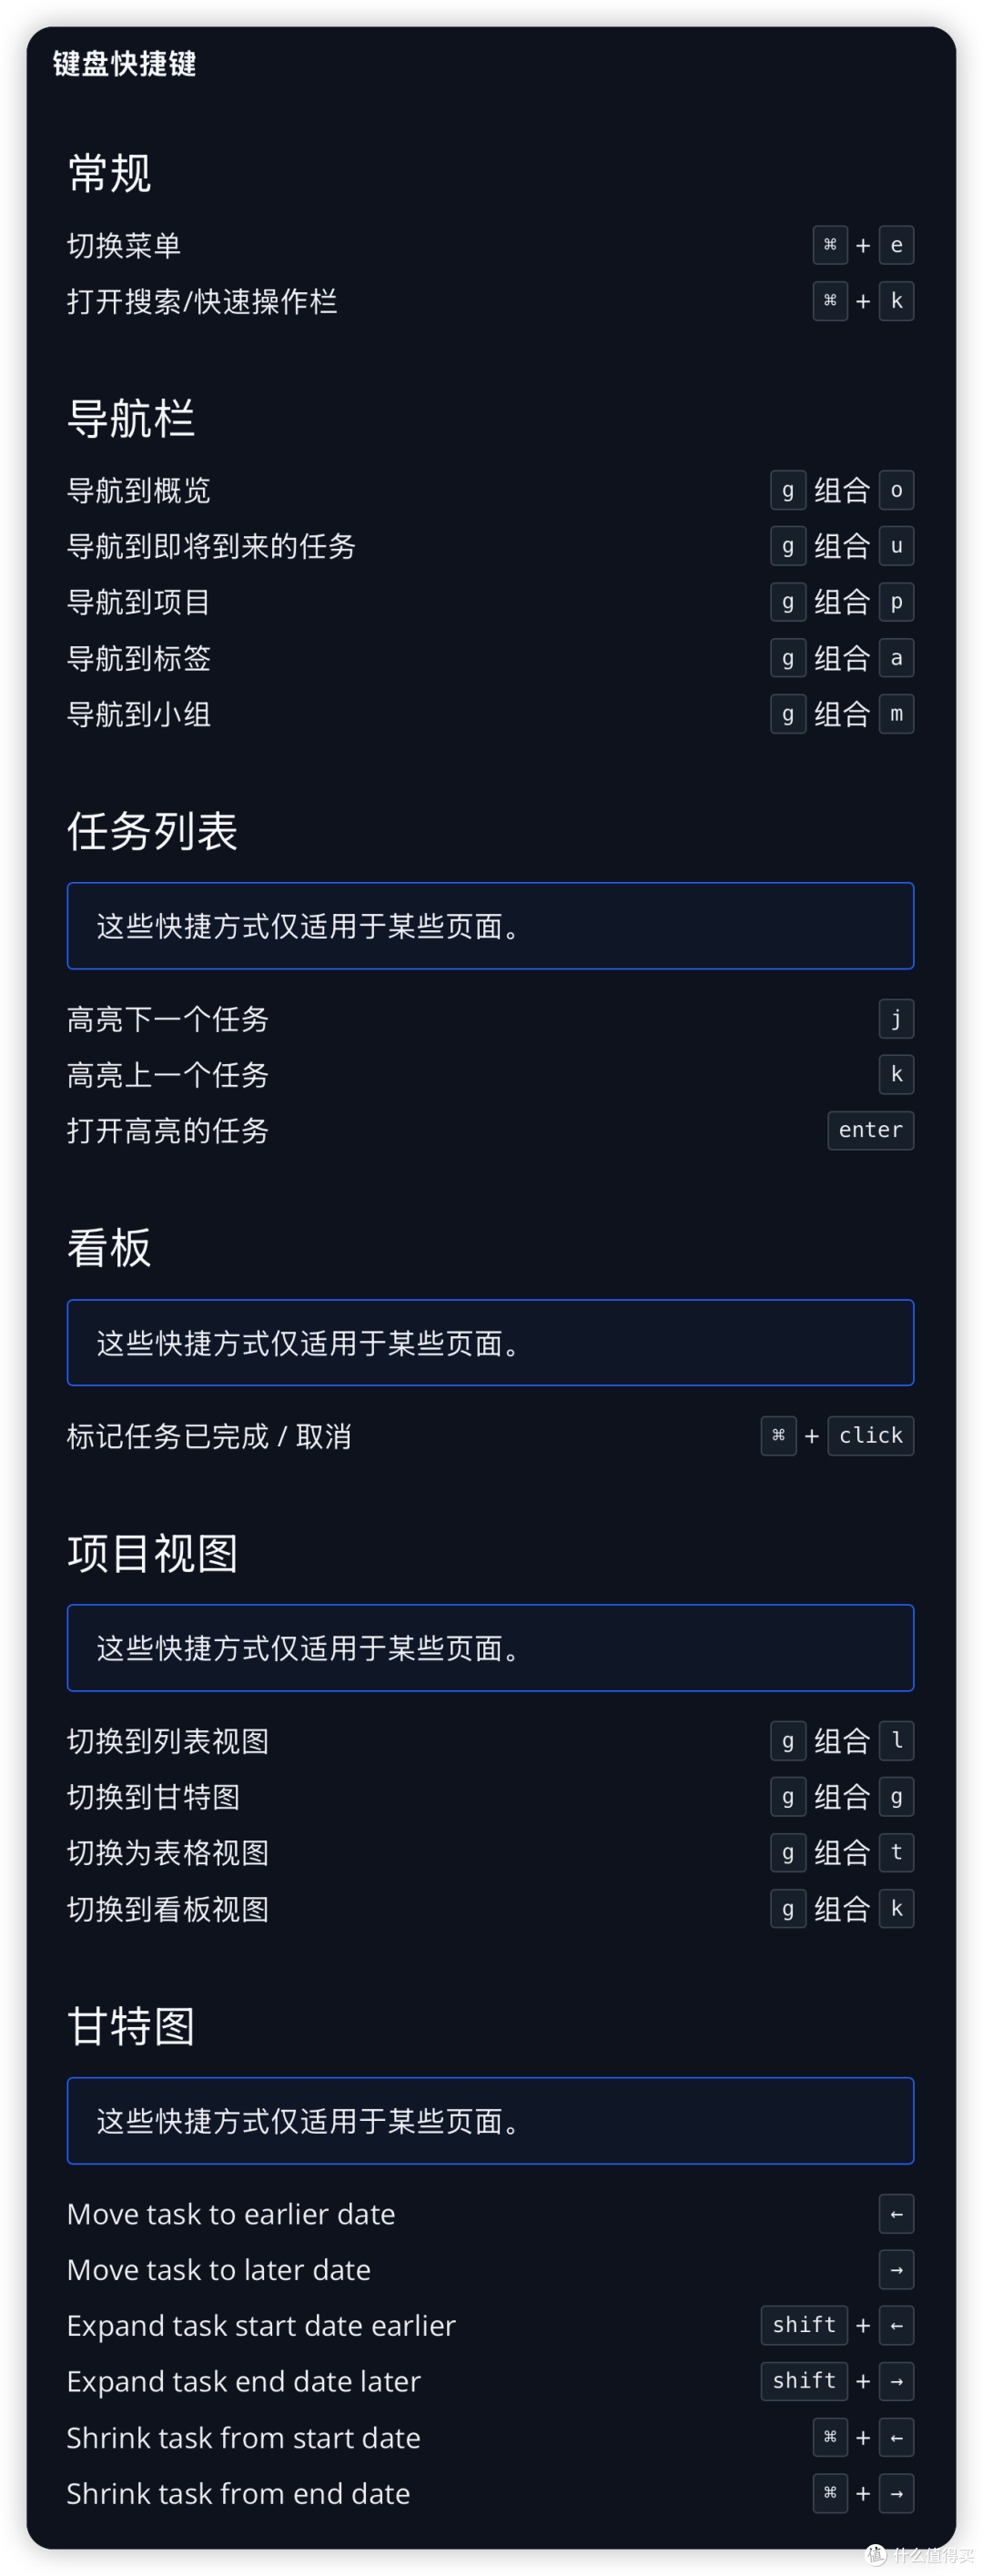Click the 'e' key badge for 切换菜单
This screenshot has height=2576, width=983.
896,245
